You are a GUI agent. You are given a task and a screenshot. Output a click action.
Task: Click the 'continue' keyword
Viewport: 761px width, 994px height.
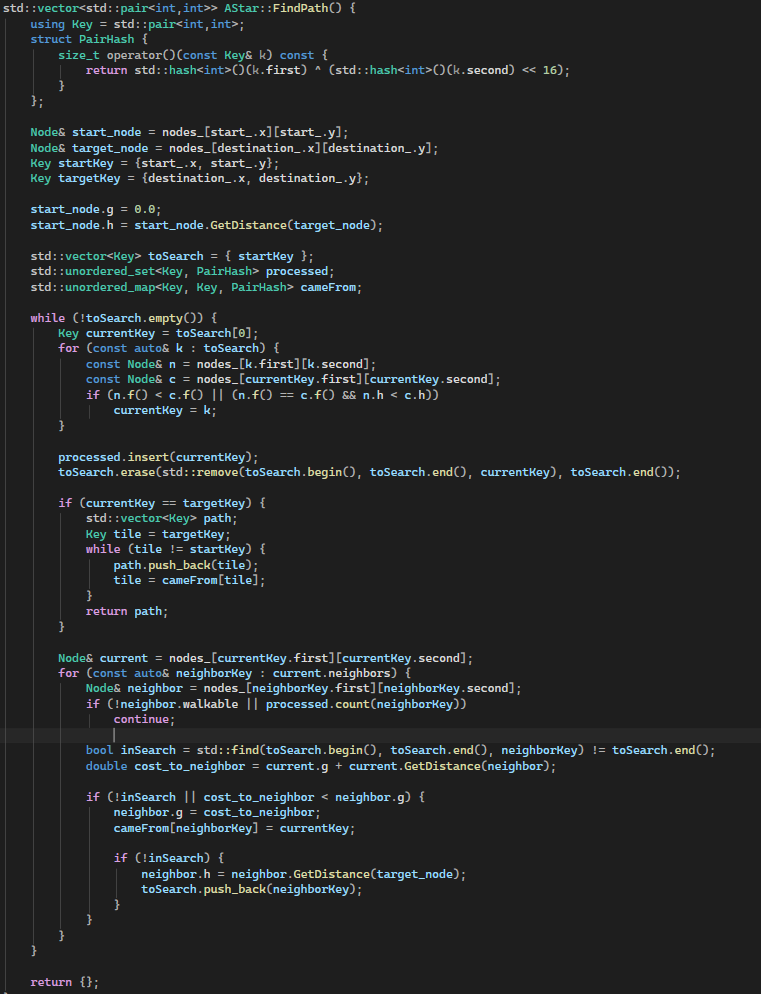tap(143, 719)
